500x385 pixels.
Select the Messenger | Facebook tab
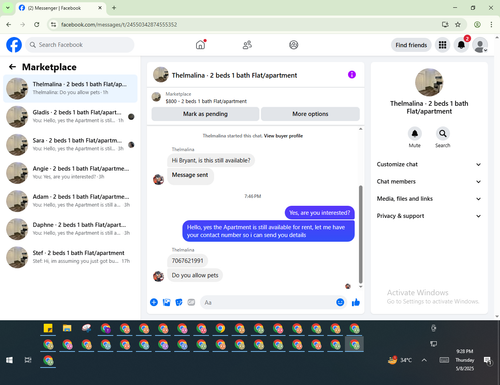tap(61, 8)
